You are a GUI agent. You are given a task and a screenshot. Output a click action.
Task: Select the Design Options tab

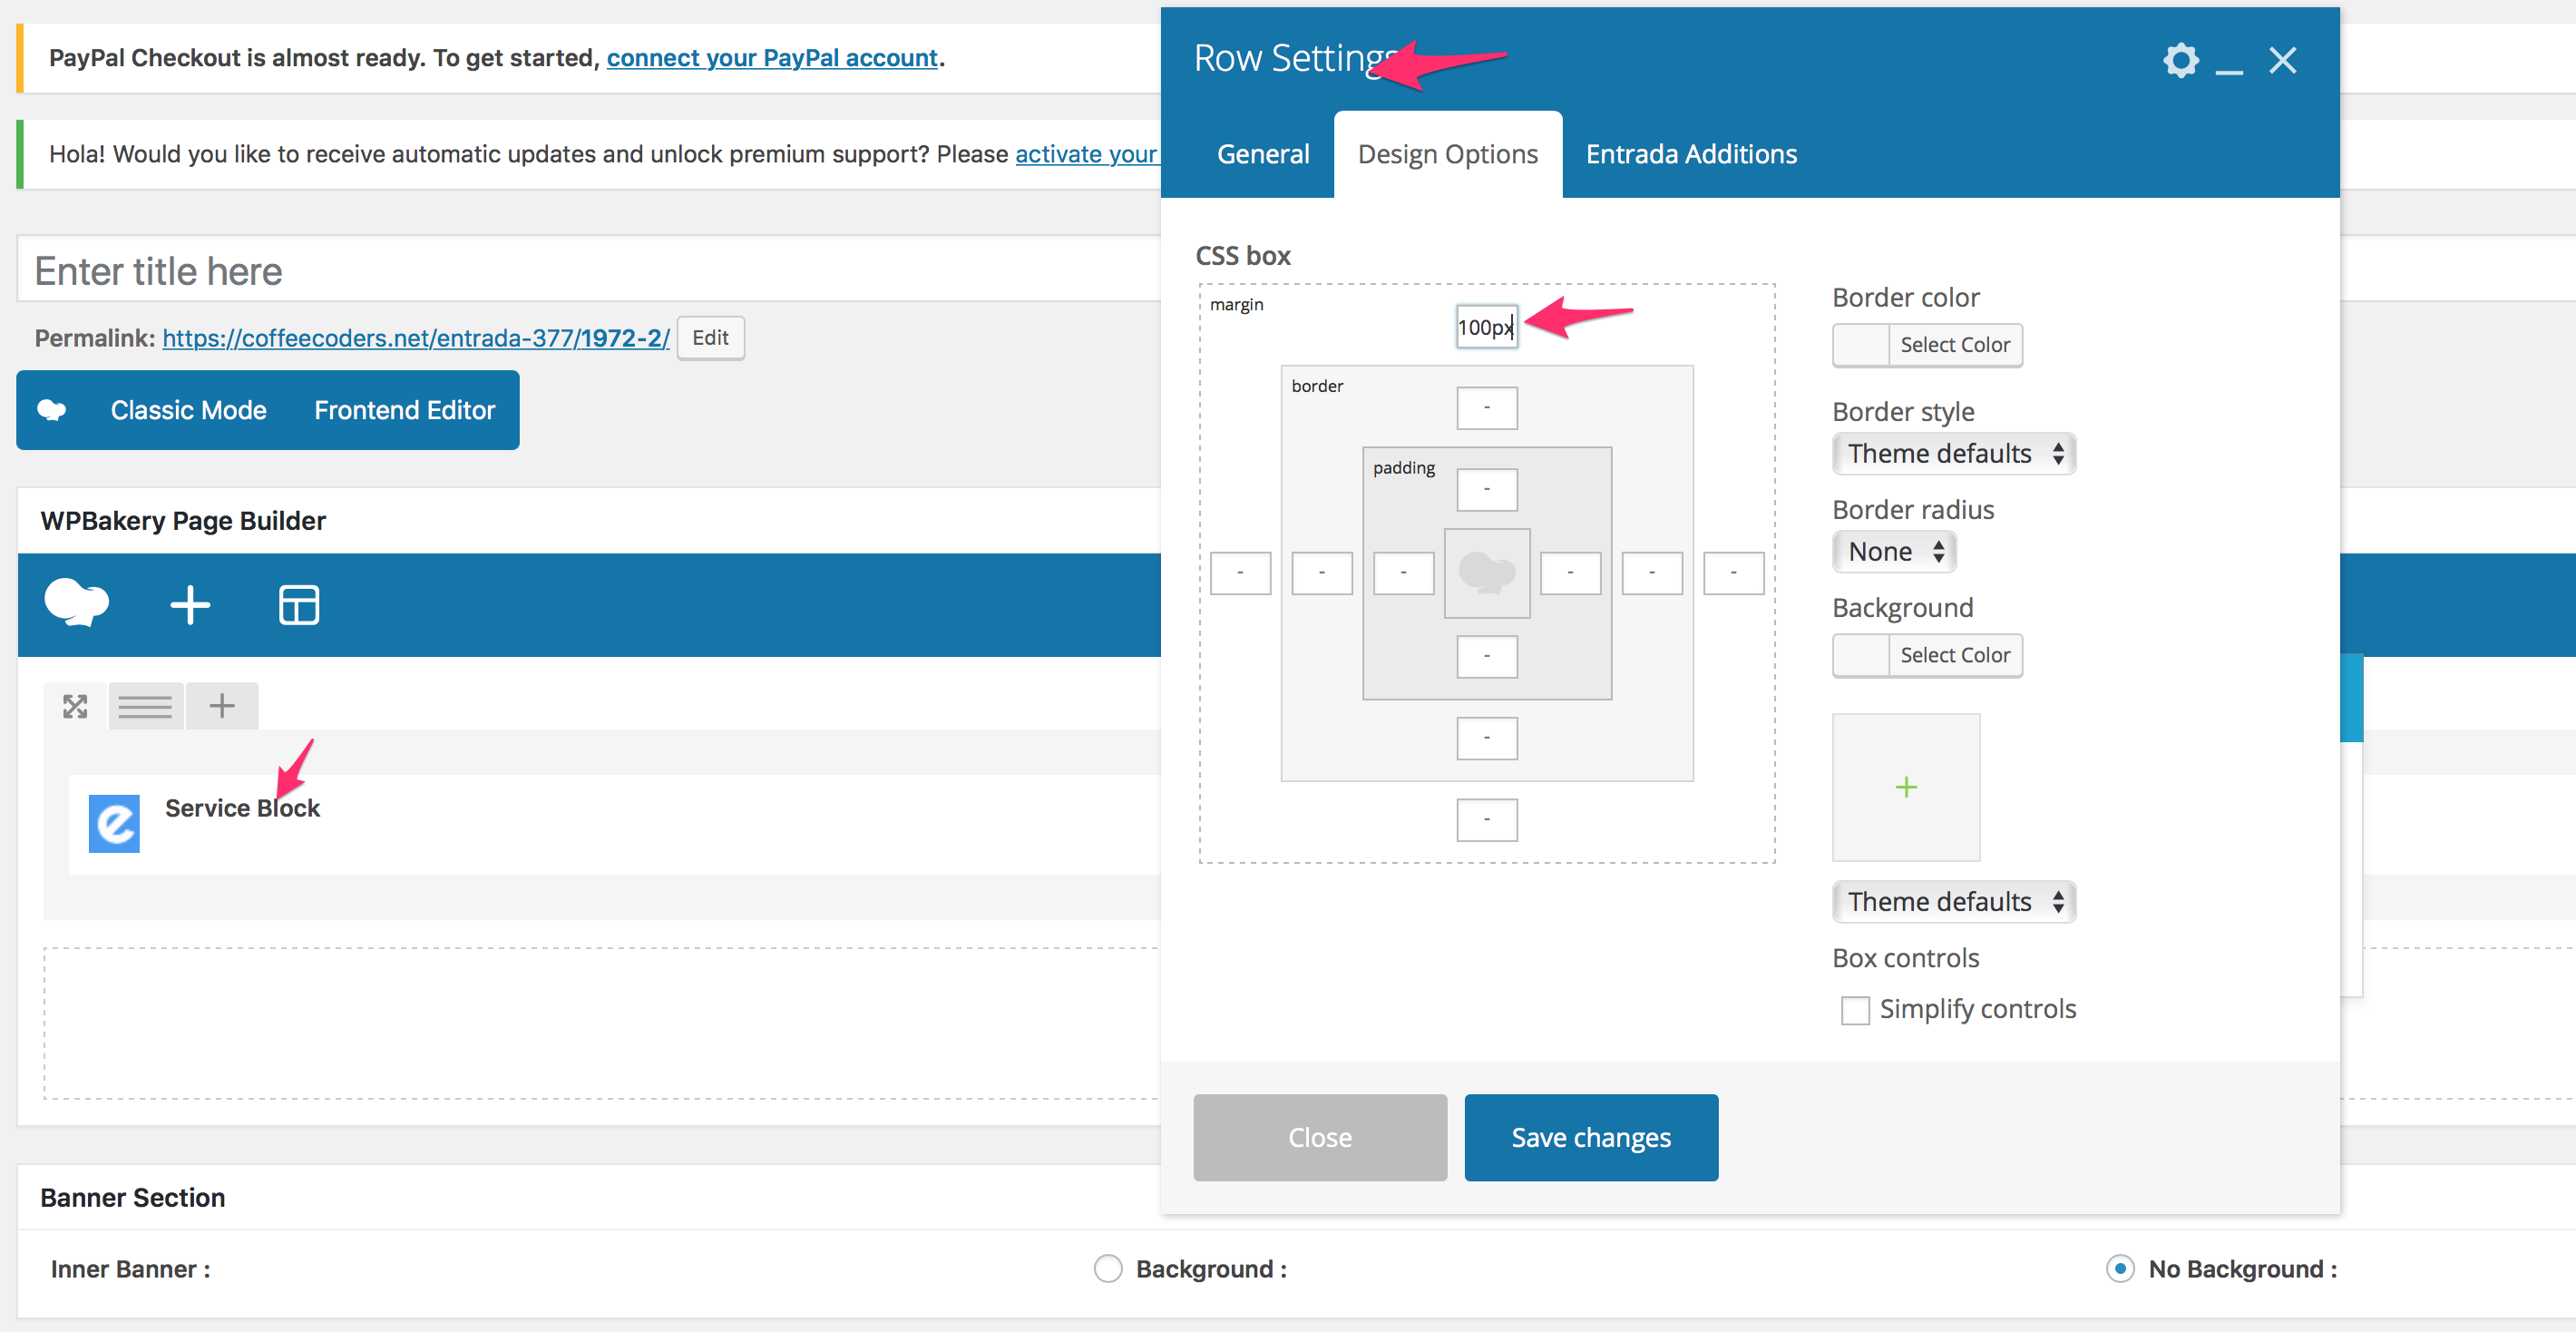tap(1447, 154)
